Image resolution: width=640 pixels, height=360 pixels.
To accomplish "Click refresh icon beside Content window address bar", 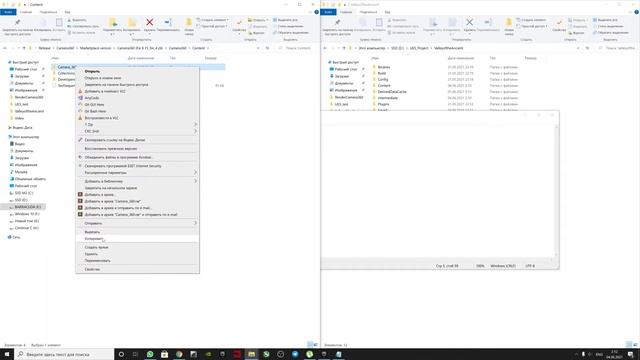I will click(267, 48).
